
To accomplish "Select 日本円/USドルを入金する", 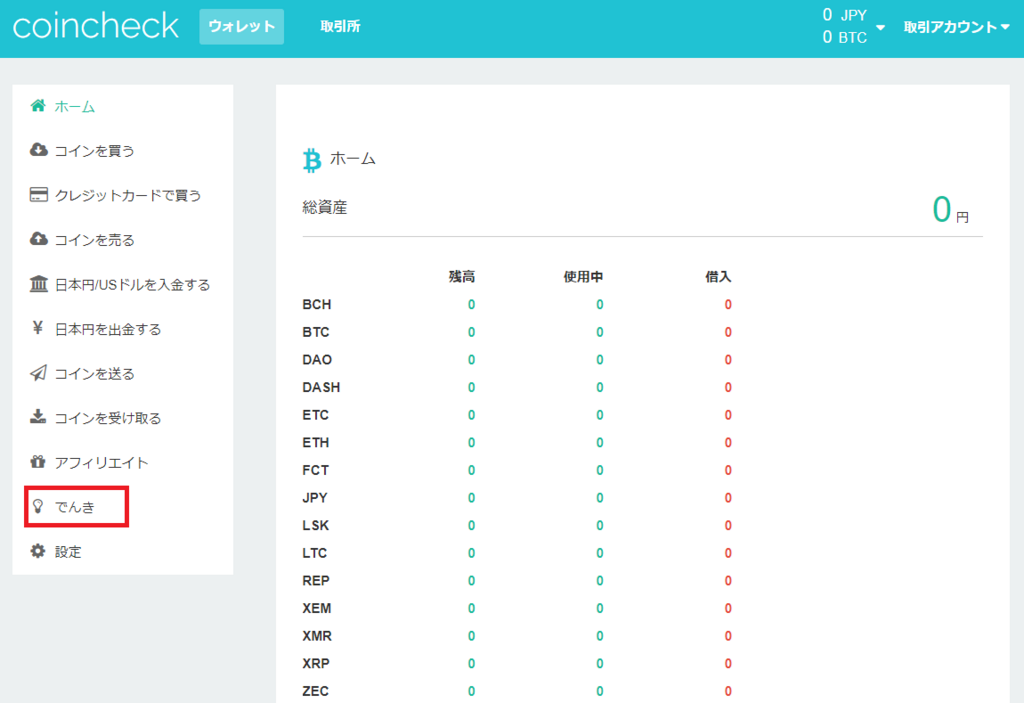I will (132, 284).
